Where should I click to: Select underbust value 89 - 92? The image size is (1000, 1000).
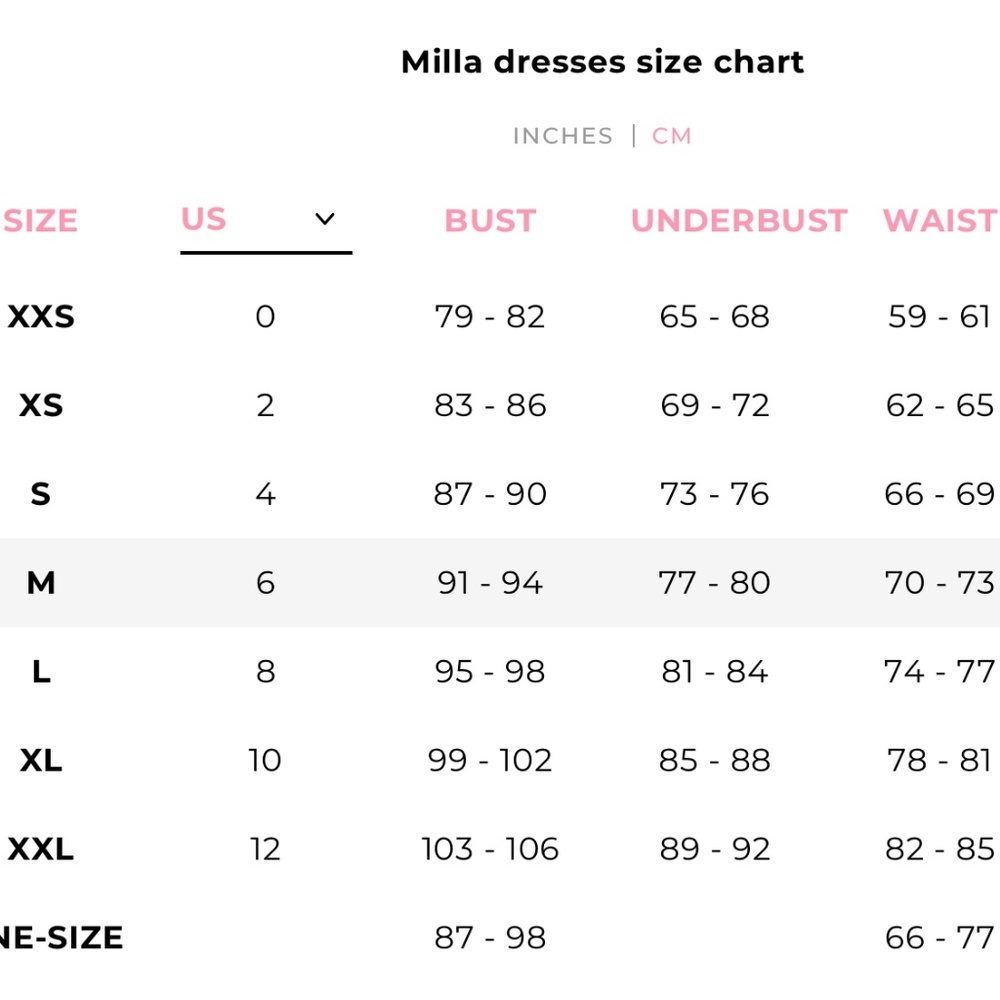click(x=714, y=849)
